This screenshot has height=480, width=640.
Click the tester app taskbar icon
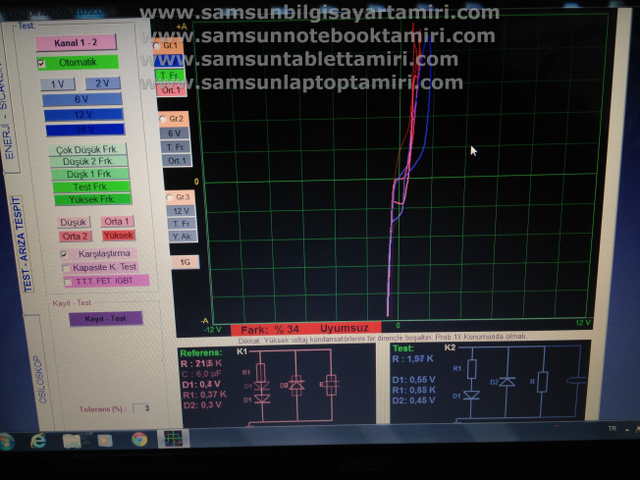point(172,439)
